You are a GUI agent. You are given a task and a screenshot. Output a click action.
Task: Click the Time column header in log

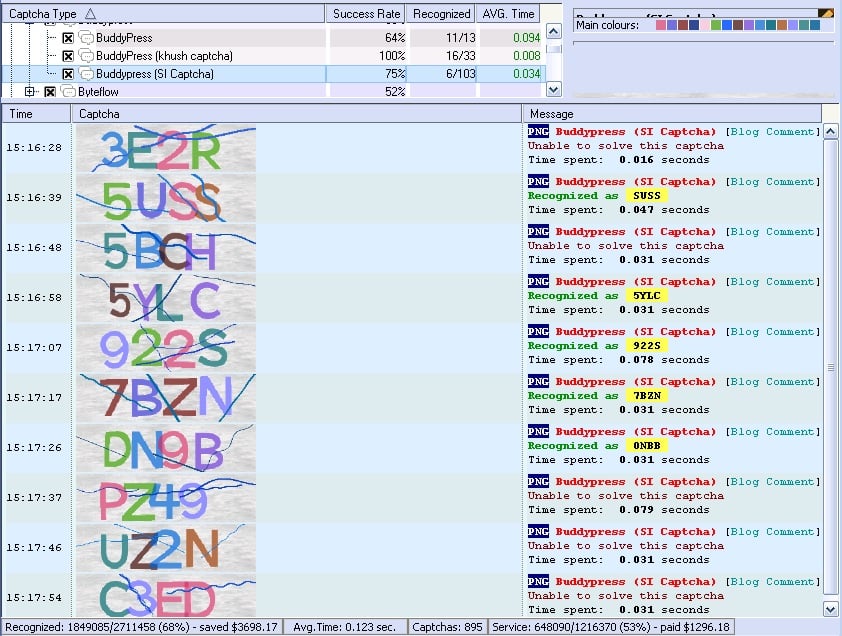point(36,114)
